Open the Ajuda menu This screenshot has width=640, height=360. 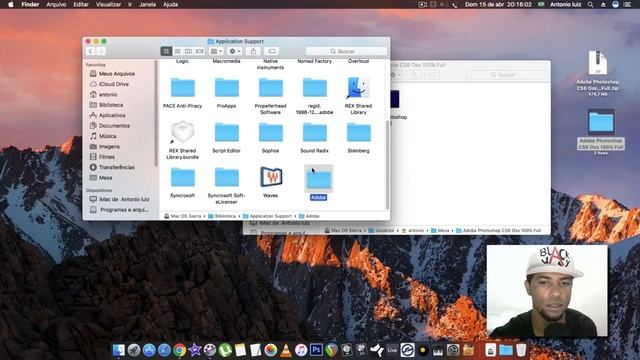[x=170, y=4]
